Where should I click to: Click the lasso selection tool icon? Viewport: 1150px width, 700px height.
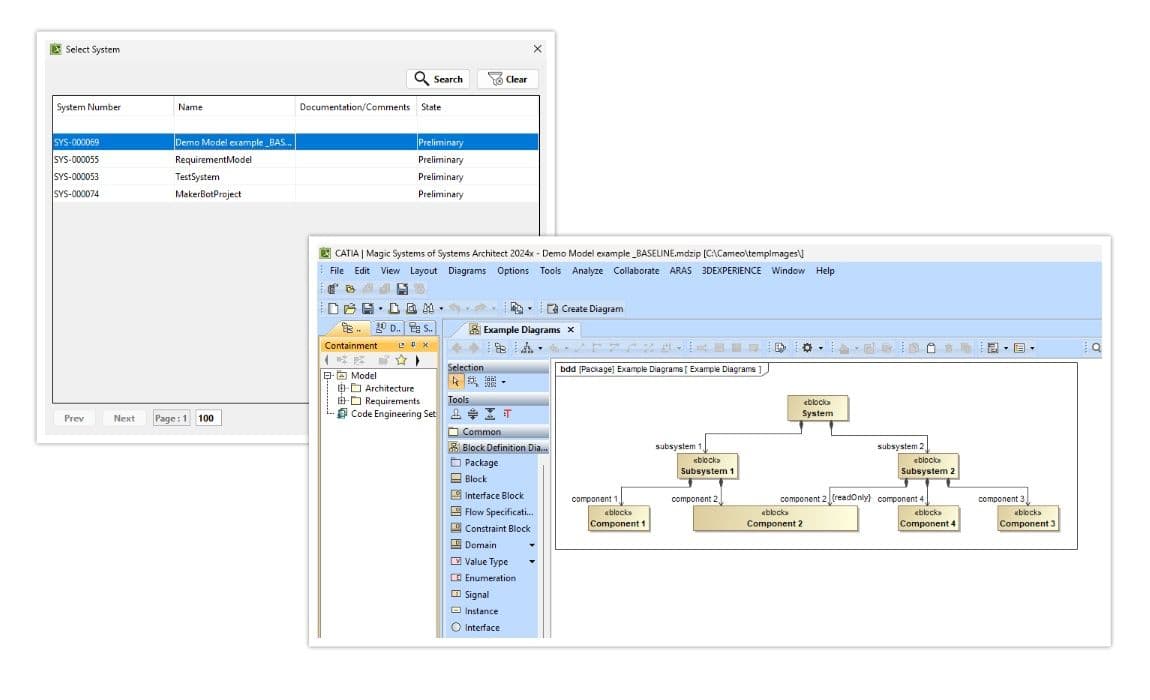click(x=472, y=382)
